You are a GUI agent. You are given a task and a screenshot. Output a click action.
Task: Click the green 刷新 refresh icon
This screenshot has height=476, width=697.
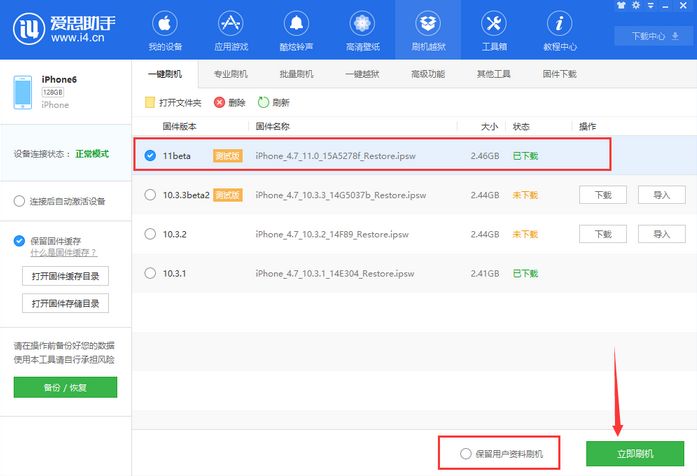point(263,102)
